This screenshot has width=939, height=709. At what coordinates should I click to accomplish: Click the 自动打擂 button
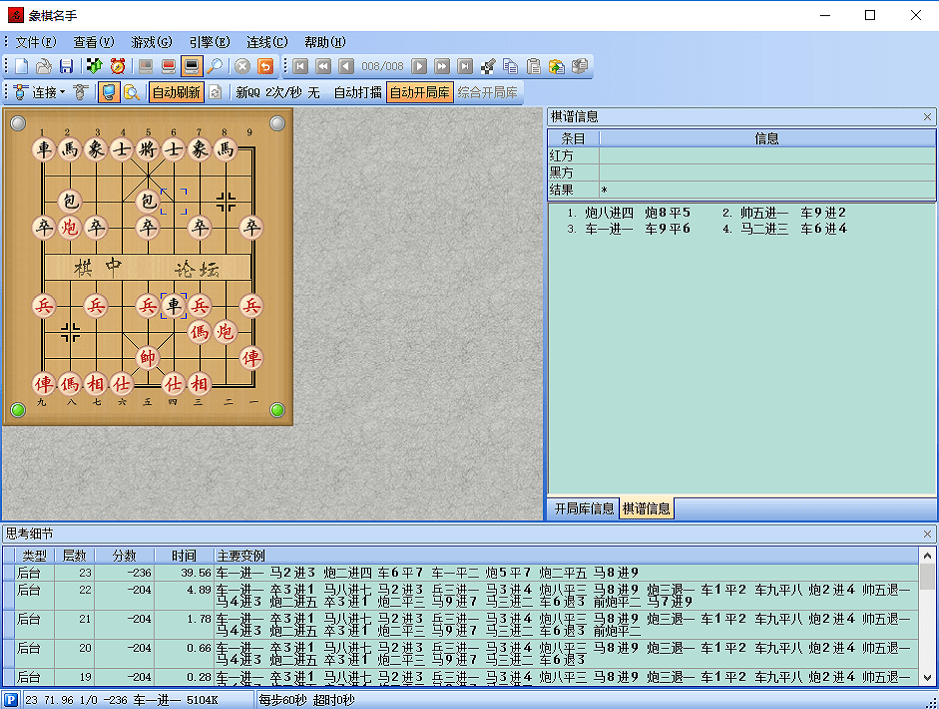click(360, 92)
